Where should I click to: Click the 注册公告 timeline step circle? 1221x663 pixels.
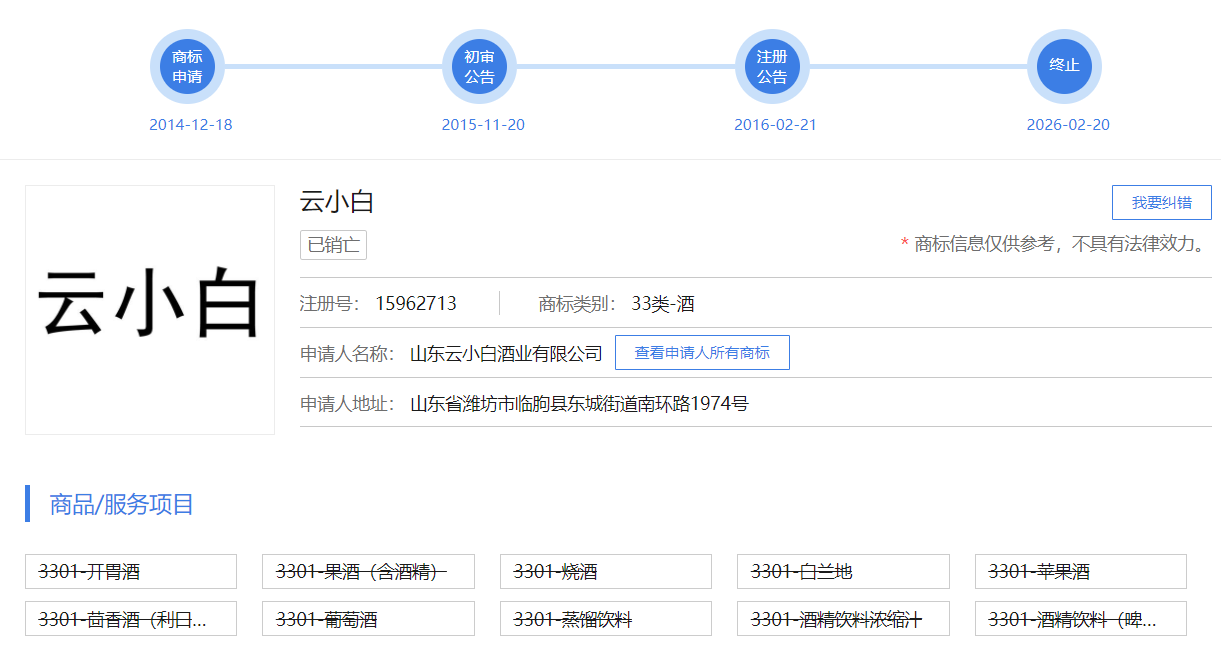coord(772,67)
